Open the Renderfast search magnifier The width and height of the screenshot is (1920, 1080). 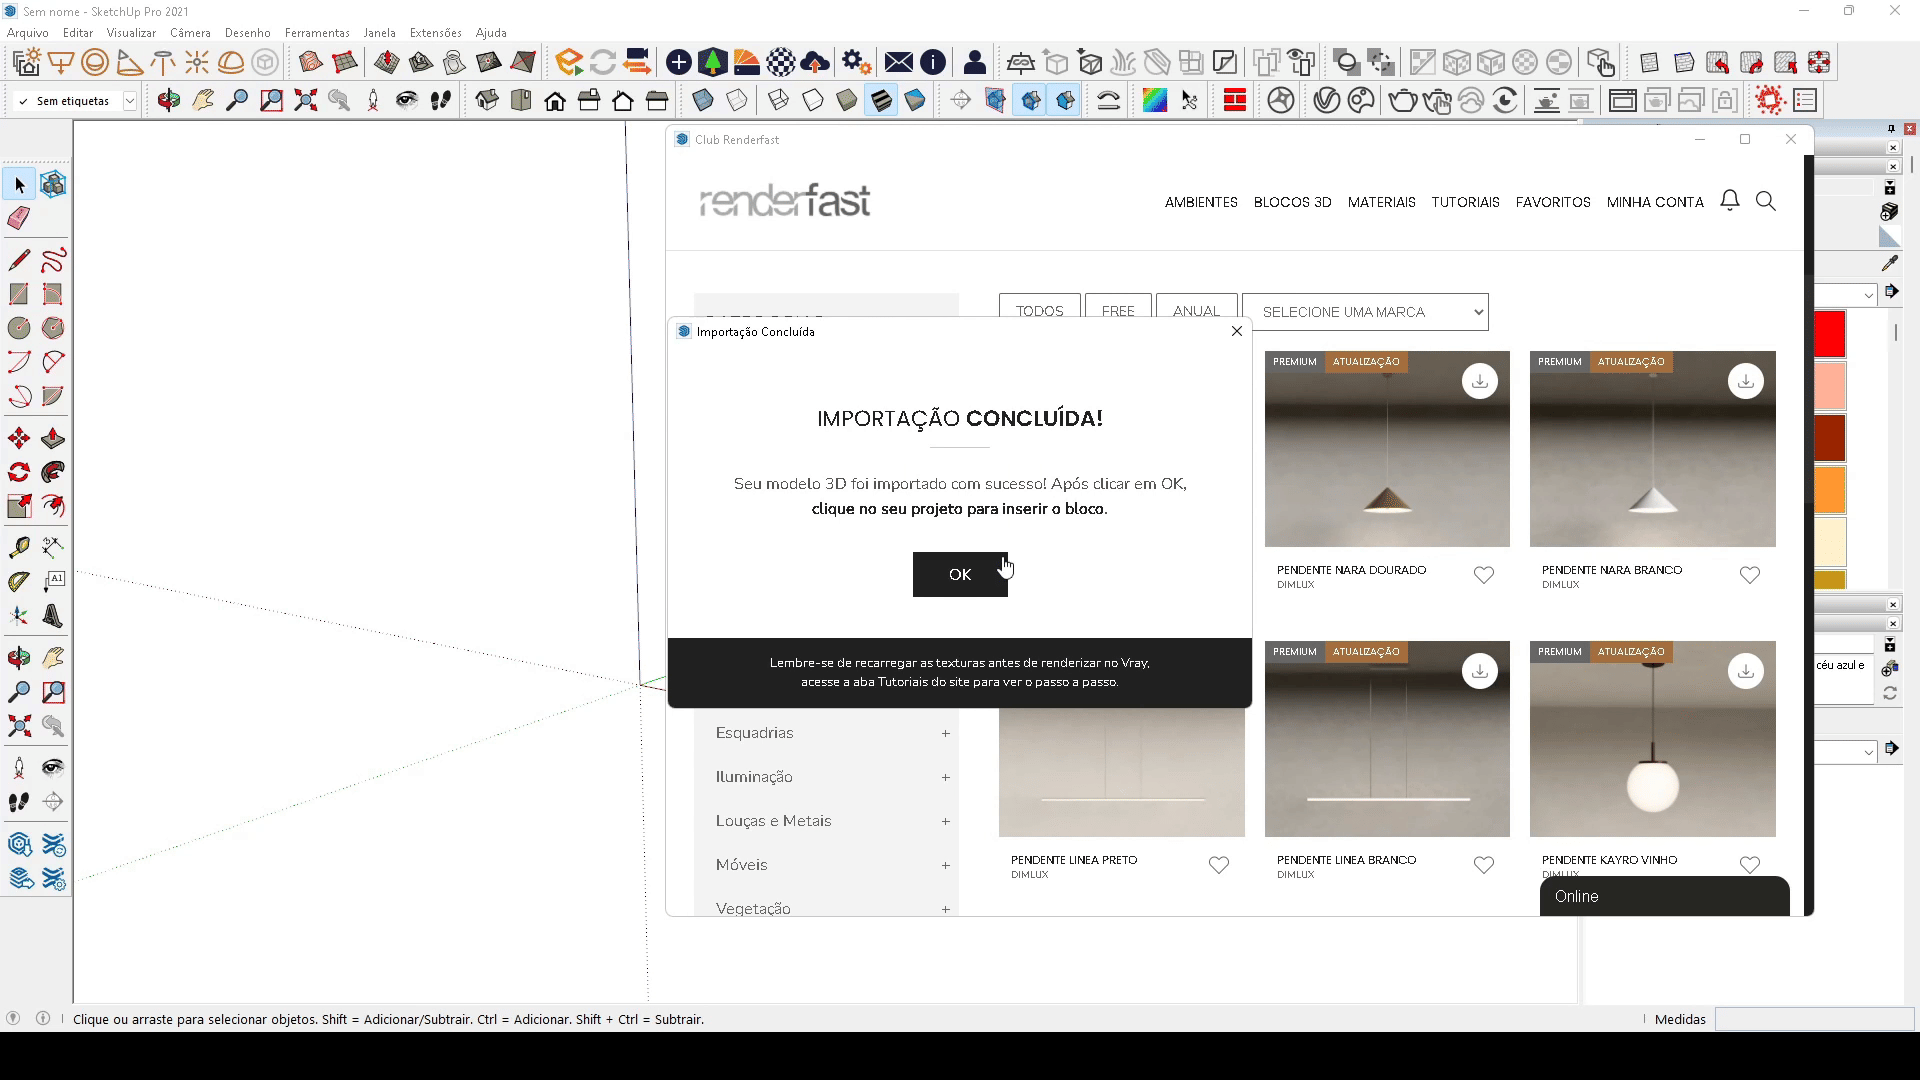click(x=1766, y=201)
